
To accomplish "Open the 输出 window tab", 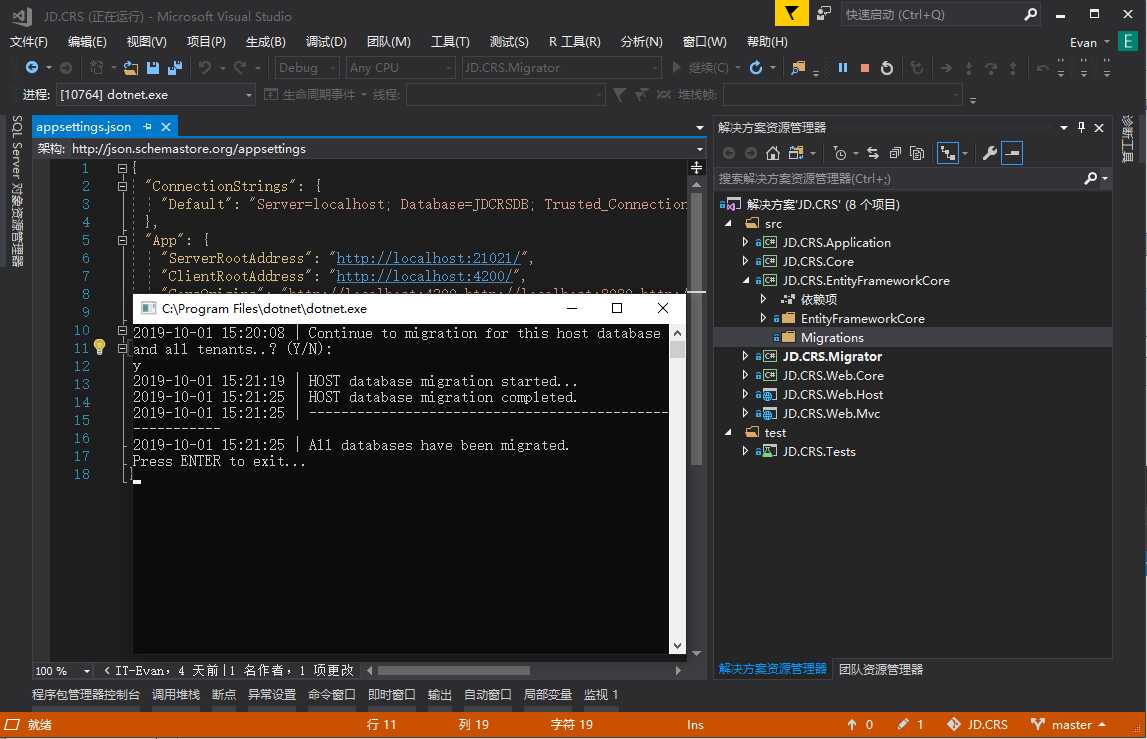I will pyautogui.click(x=440, y=694).
